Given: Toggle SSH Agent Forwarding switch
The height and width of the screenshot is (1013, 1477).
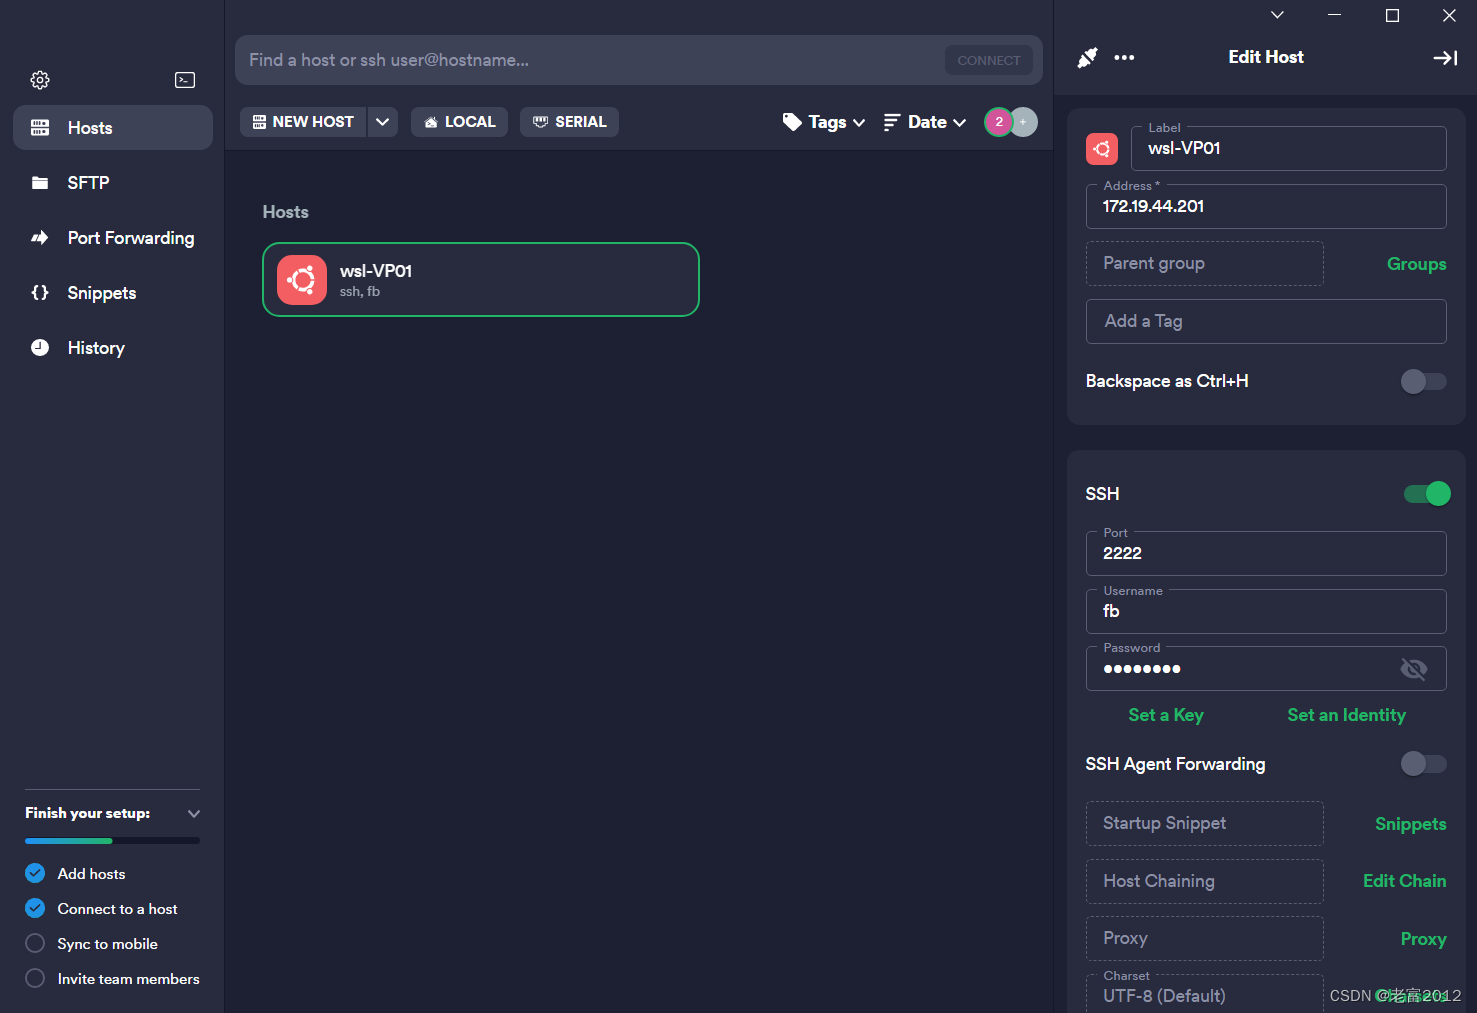Looking at the screenshot, I should [x=1423, y=764].
